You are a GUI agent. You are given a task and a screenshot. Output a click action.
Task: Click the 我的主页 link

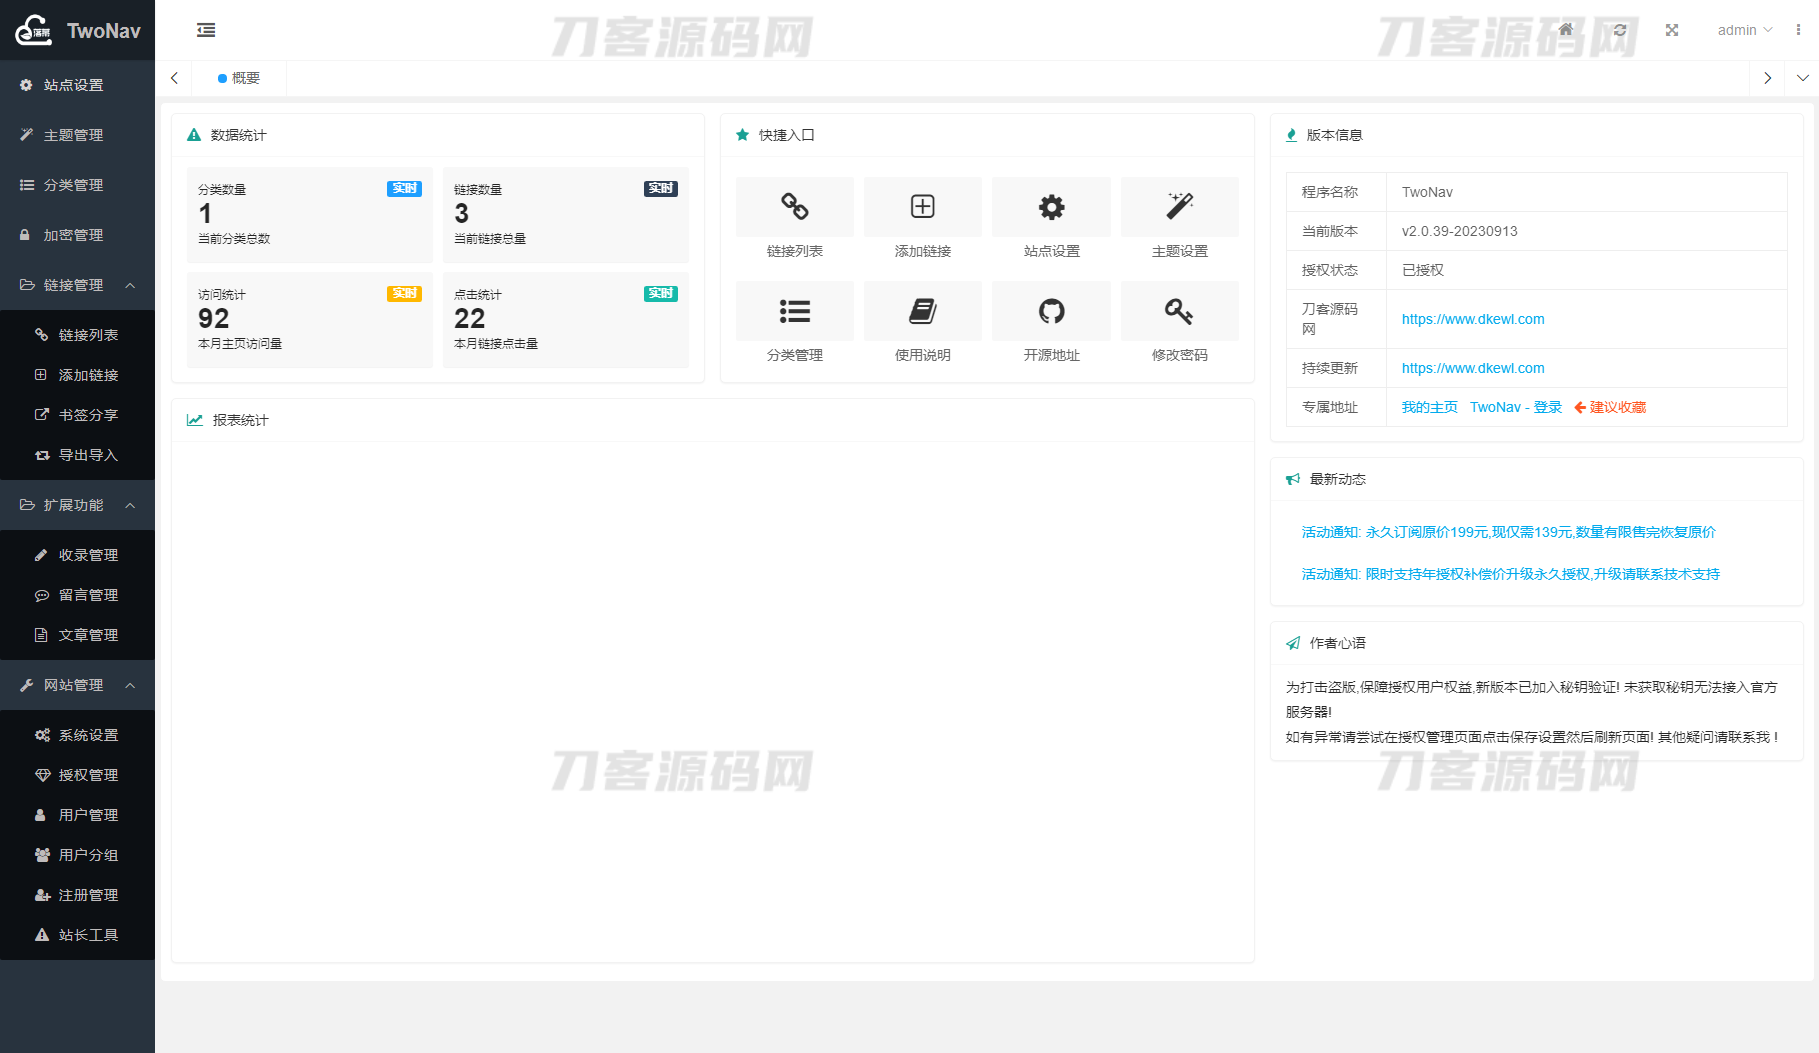pos(1429,407)
